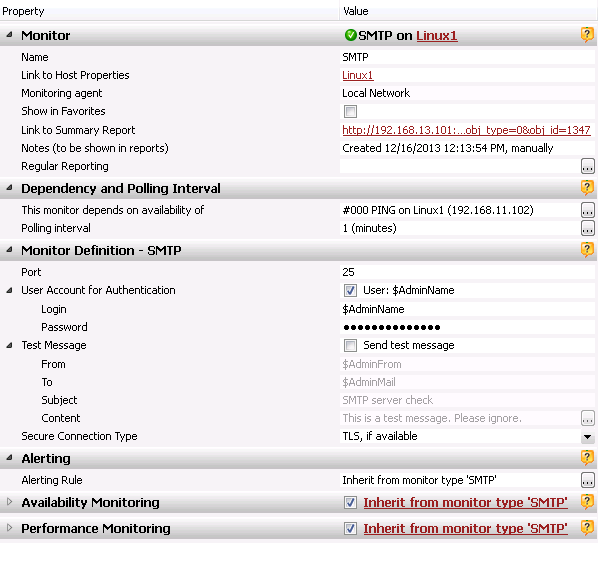Click the green status icon beside SMTP on Linux1

[350, 35]
